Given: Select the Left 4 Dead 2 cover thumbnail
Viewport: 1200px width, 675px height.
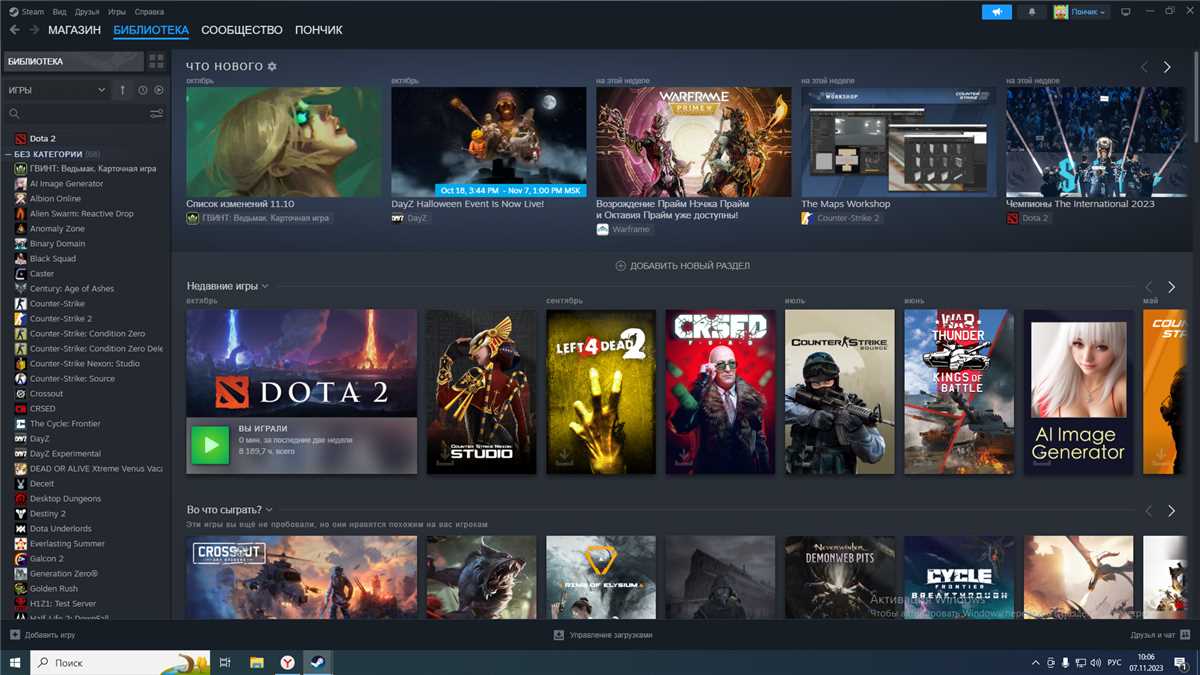Looking at the screenshot, I should pyautogui.click(x=600, y=391).
